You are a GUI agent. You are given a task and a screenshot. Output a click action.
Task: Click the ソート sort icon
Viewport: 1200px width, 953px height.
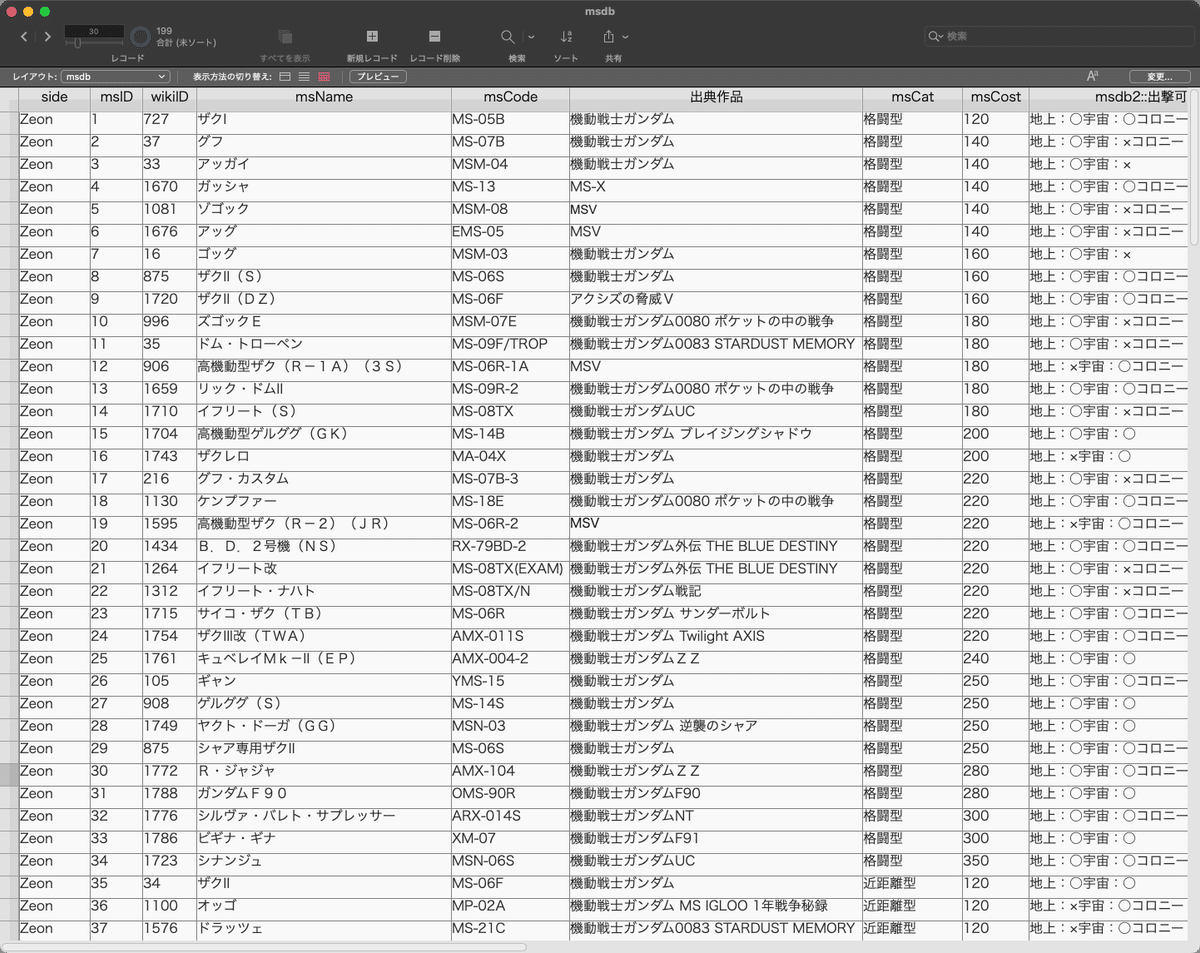coord(566,37)
